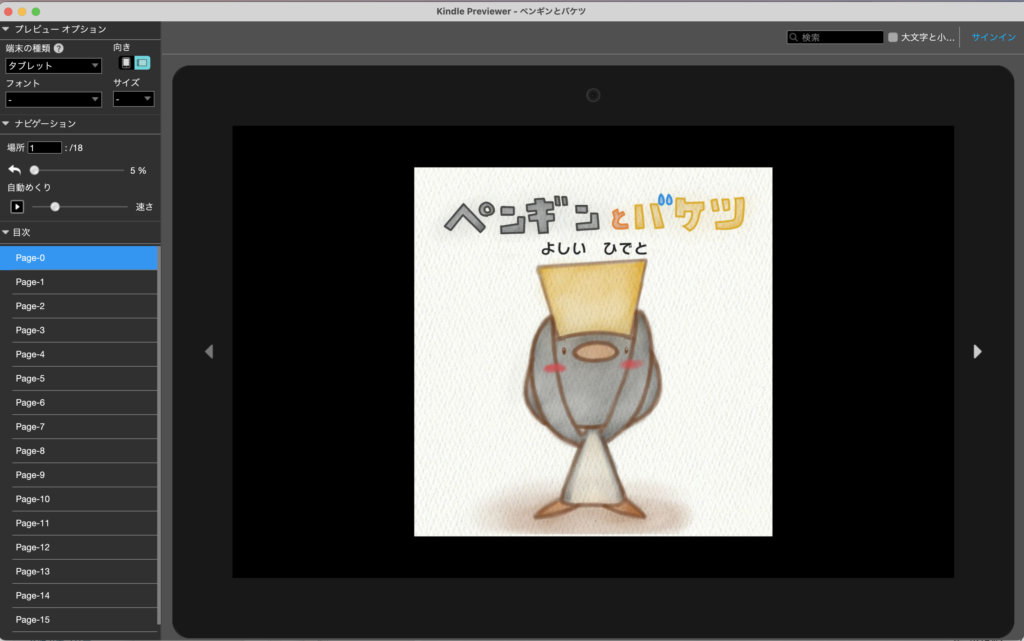Image resolution: width=1024 pixels, height=641 pixels.
Task: Select landscape orientation icon
Action: pyautogui.click(x=142, y=63)
